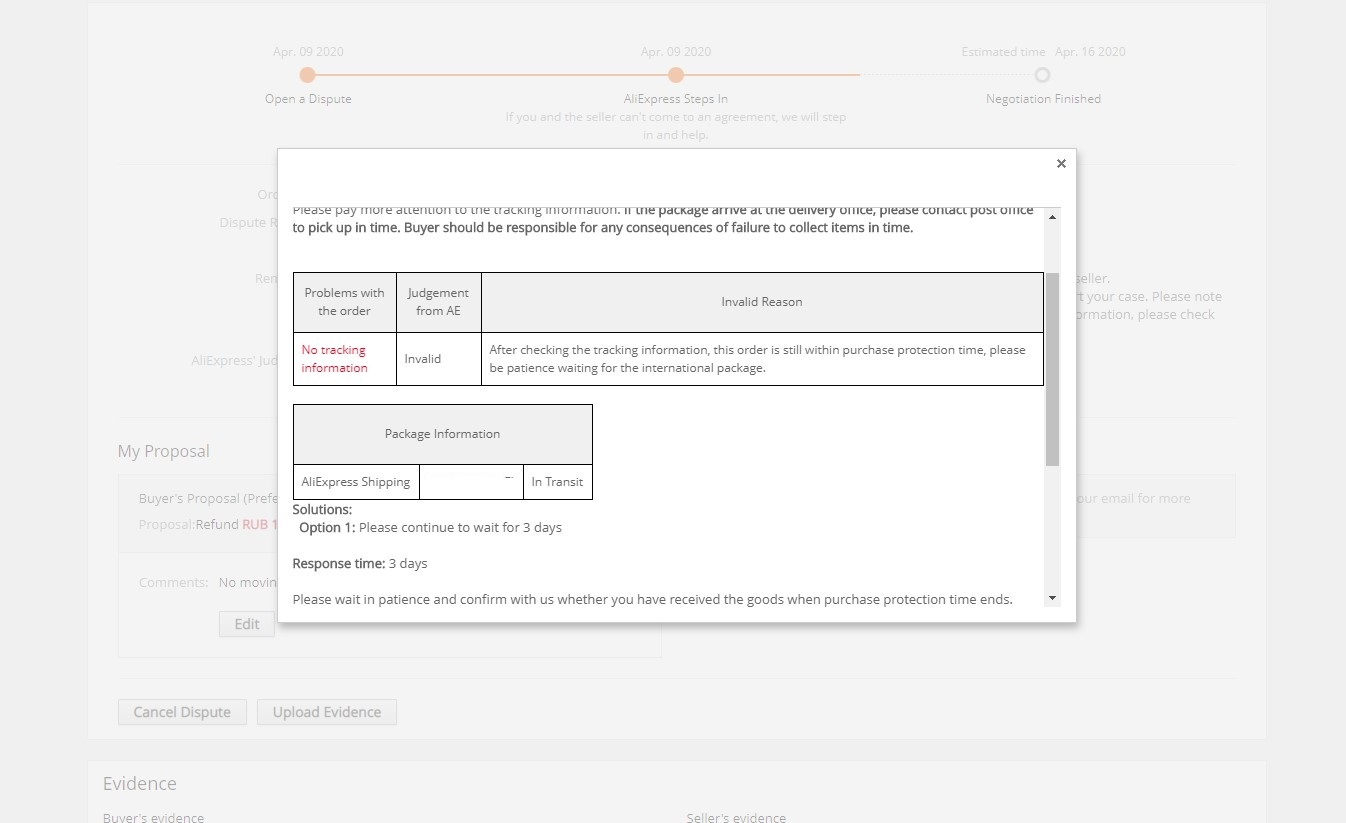The height and width of the screenshot is (823, 1346).
Task: Click the 'Seller's evidence' label
Action: click(x=736, y=818)
